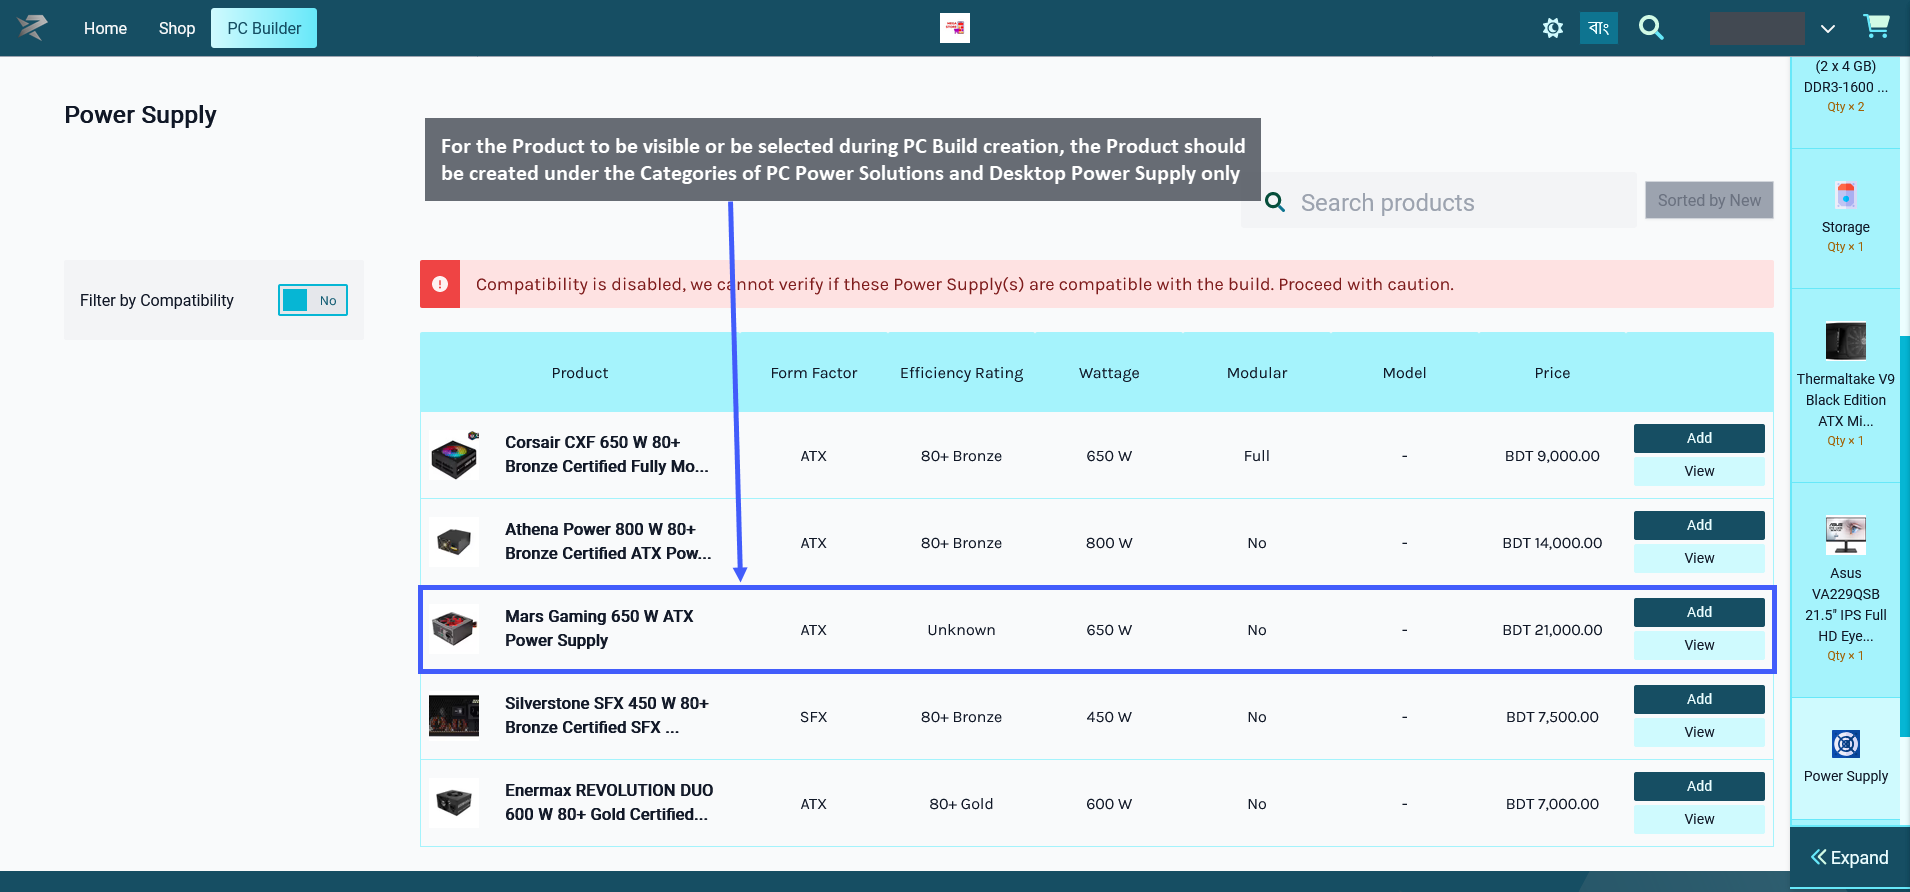Add Enermax REVOLUTION DUO 600 W
Viewport: 1910px width, 892px height.
[1699, 786]
